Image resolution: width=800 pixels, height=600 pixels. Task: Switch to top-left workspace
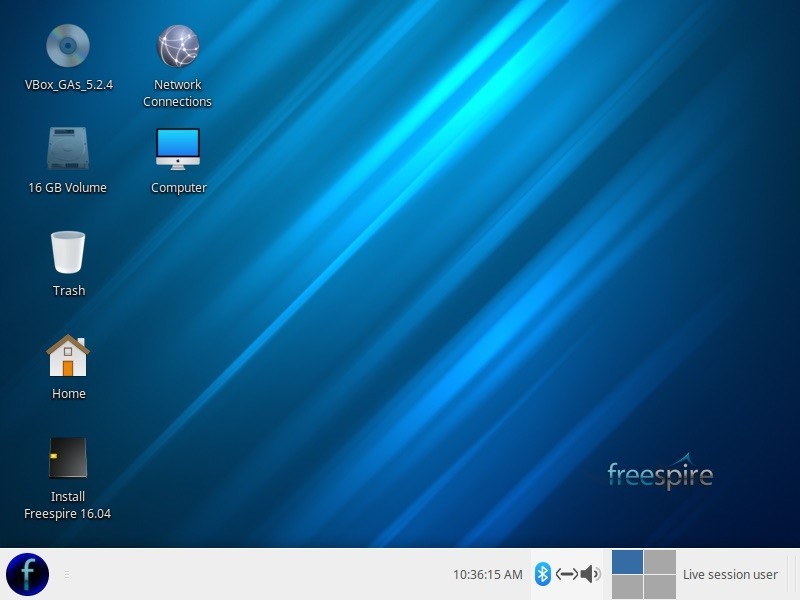click(x=627, y=562)
